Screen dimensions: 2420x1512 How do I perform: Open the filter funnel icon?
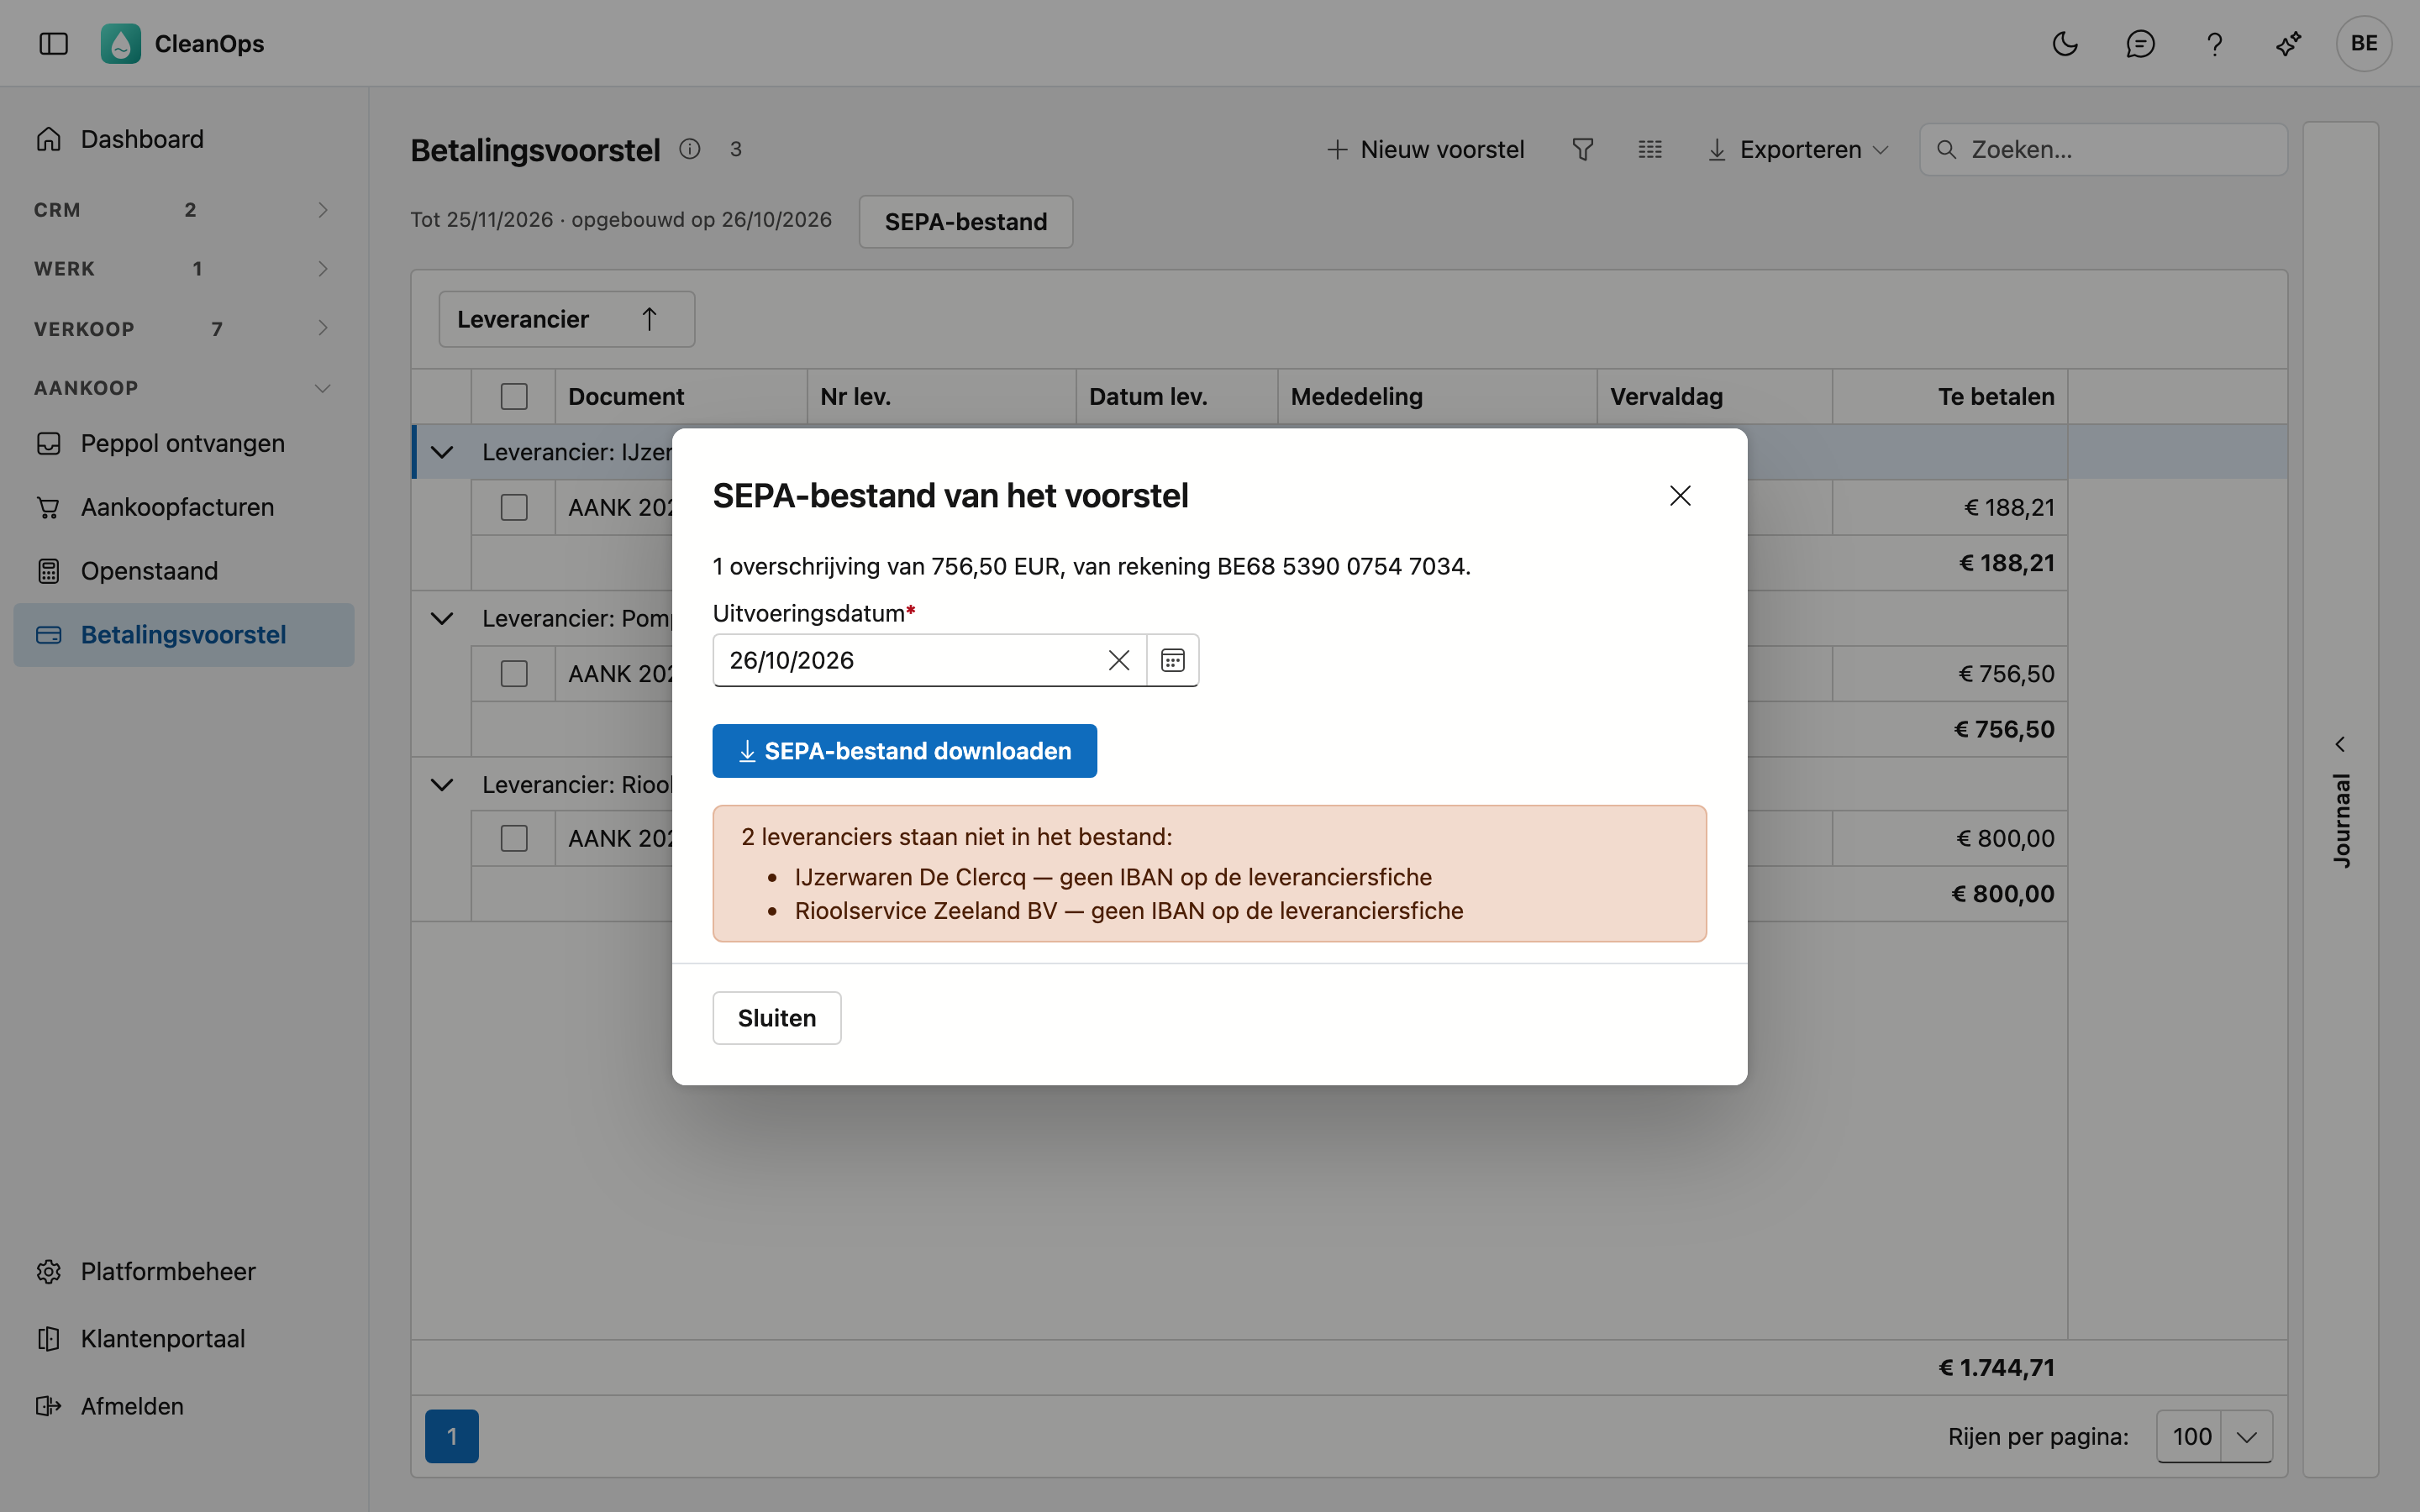coord(1582,150)
